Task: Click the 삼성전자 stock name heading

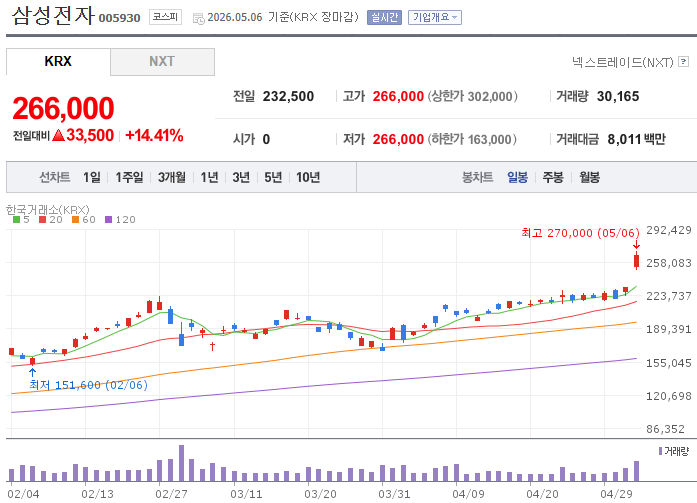Action: [x=53, y=16]
